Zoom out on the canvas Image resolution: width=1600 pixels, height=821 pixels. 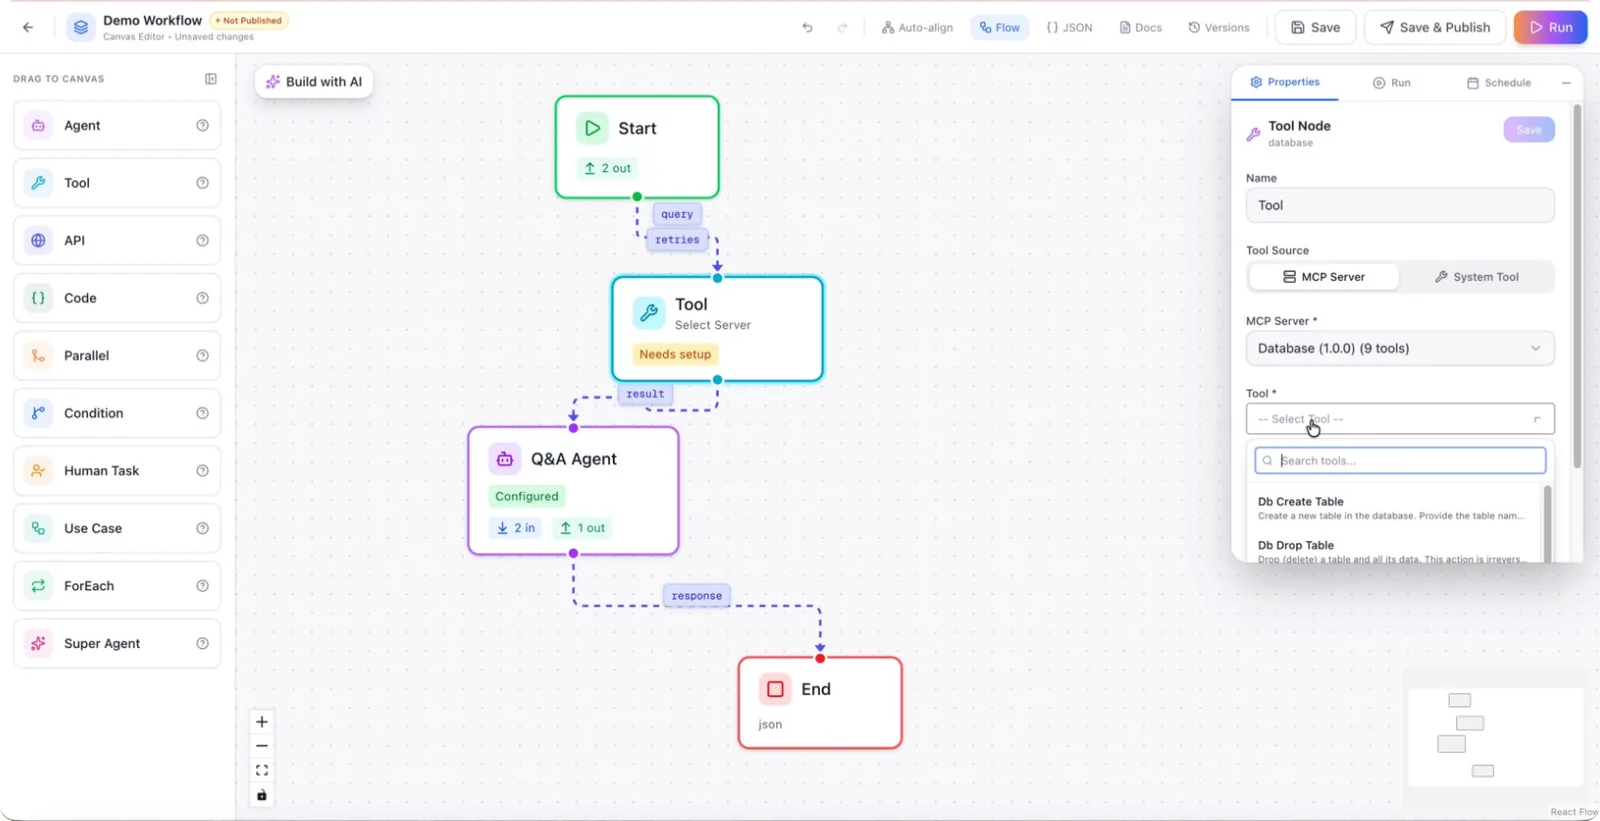(x=262, y=746)
